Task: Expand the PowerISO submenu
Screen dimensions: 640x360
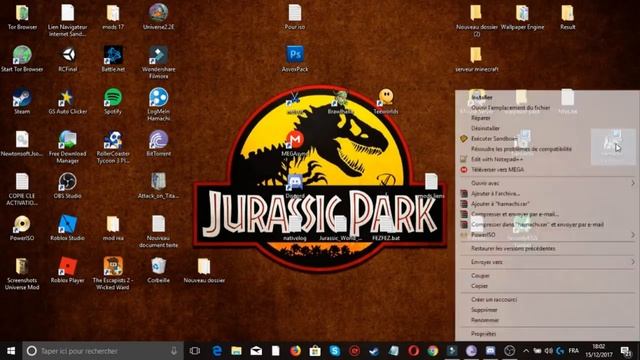Action: tap(547, 235)
